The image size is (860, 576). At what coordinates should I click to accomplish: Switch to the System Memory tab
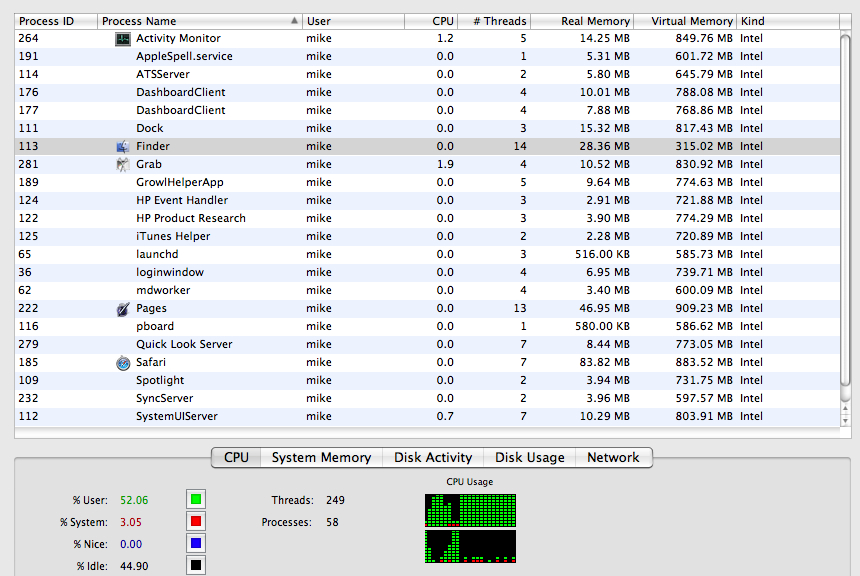321,458
